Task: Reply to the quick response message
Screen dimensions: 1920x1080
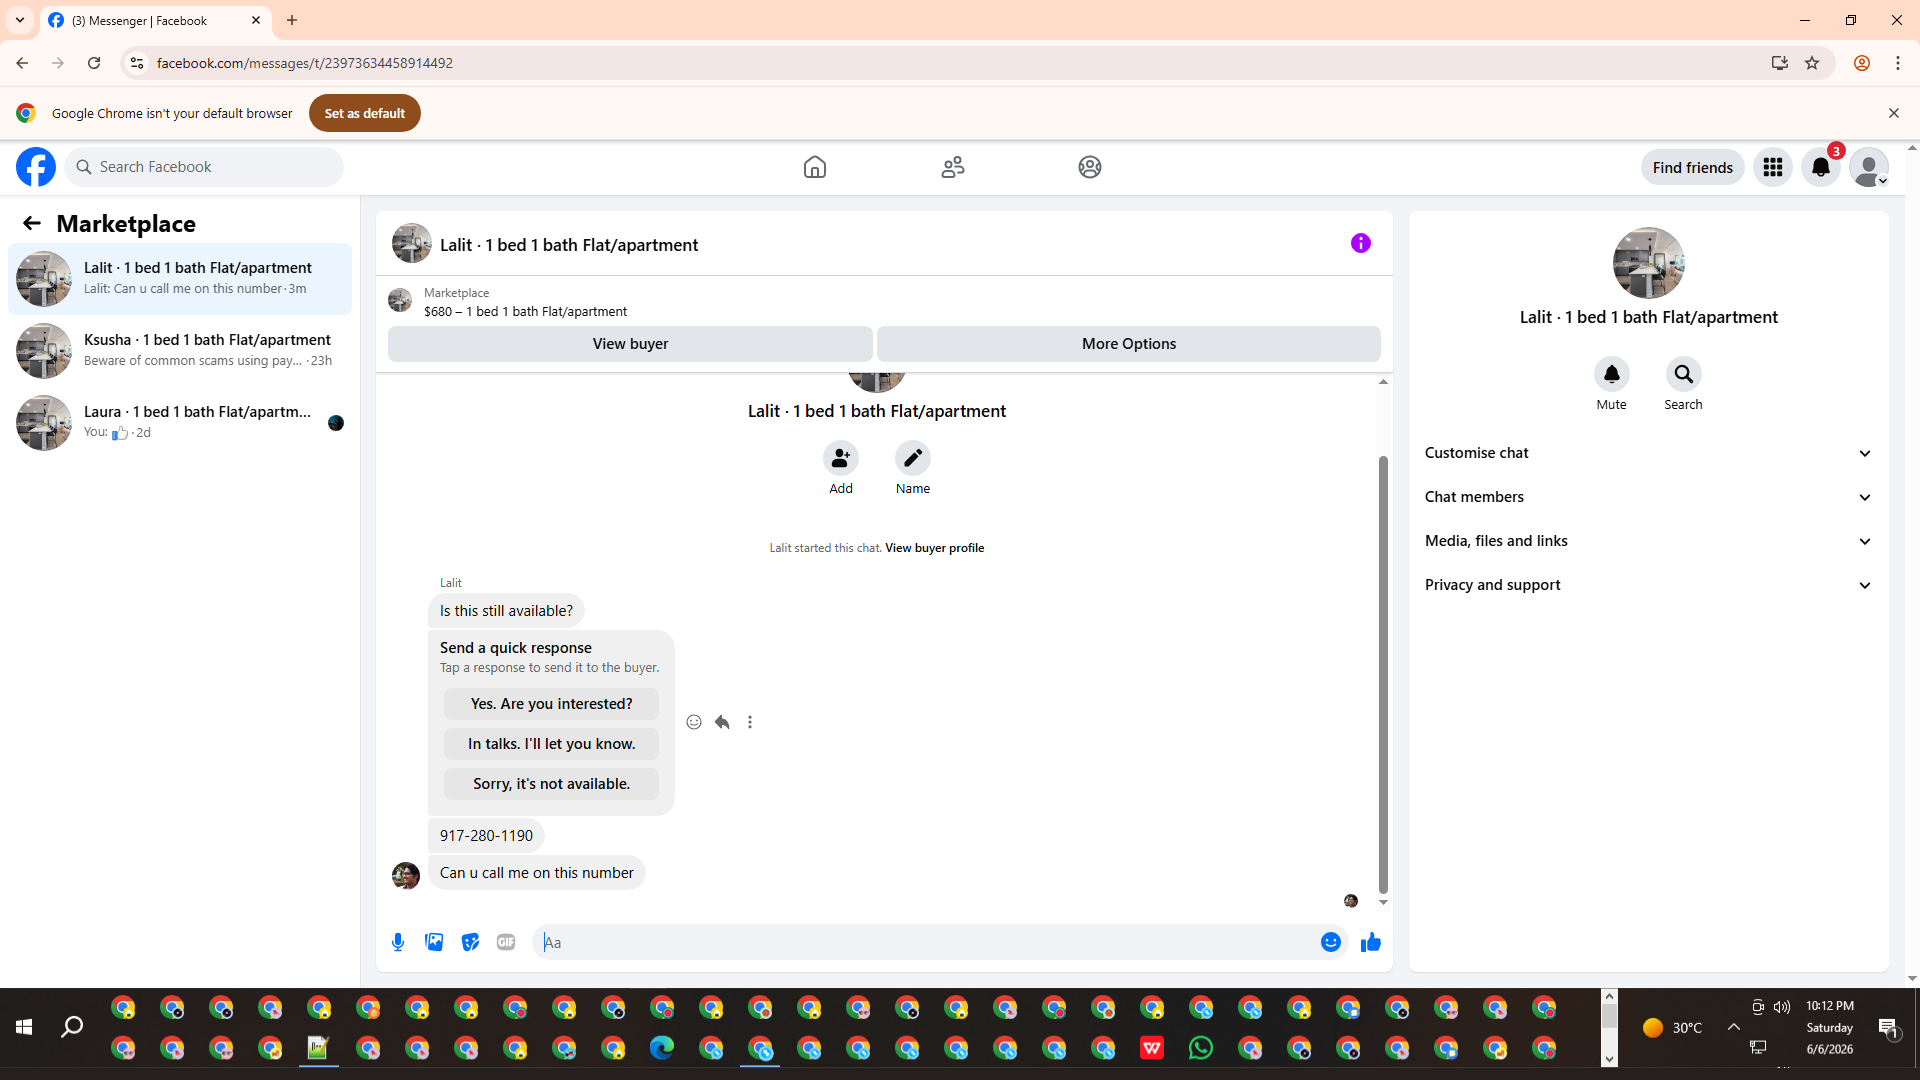Action: [x=722, y=722]
